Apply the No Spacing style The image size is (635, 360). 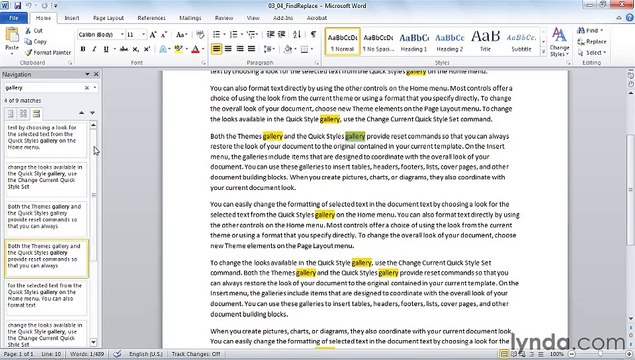point(378,42)
